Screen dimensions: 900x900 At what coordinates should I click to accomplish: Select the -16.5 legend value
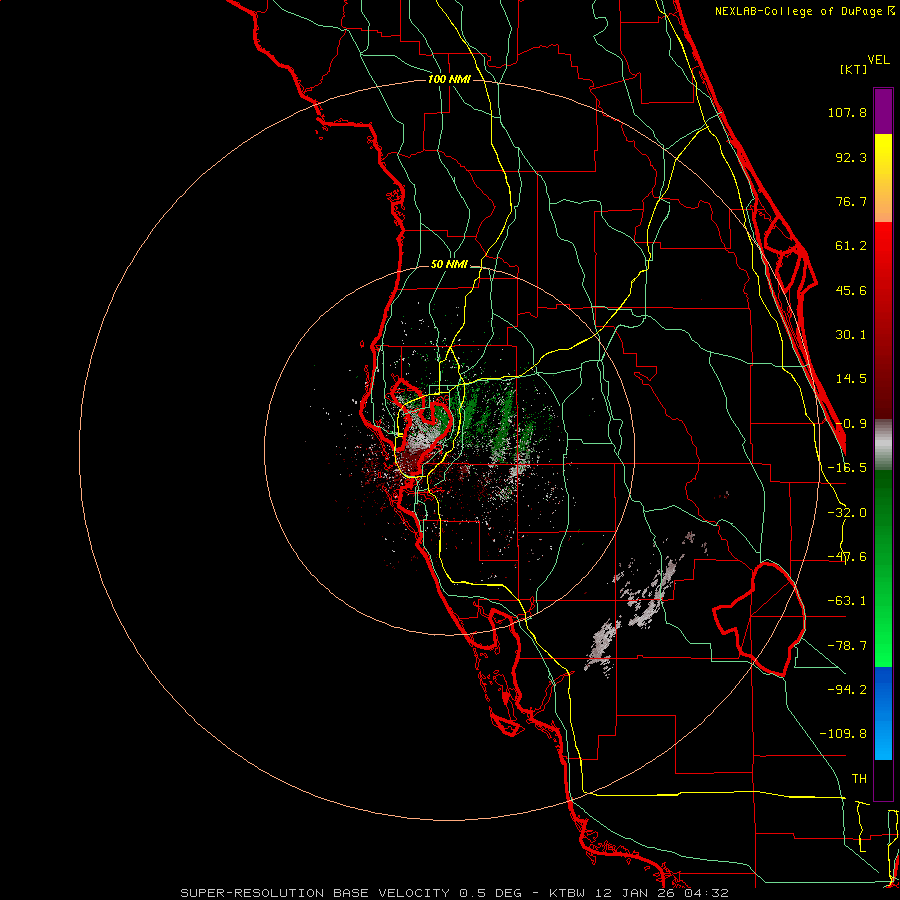(847, 468)
